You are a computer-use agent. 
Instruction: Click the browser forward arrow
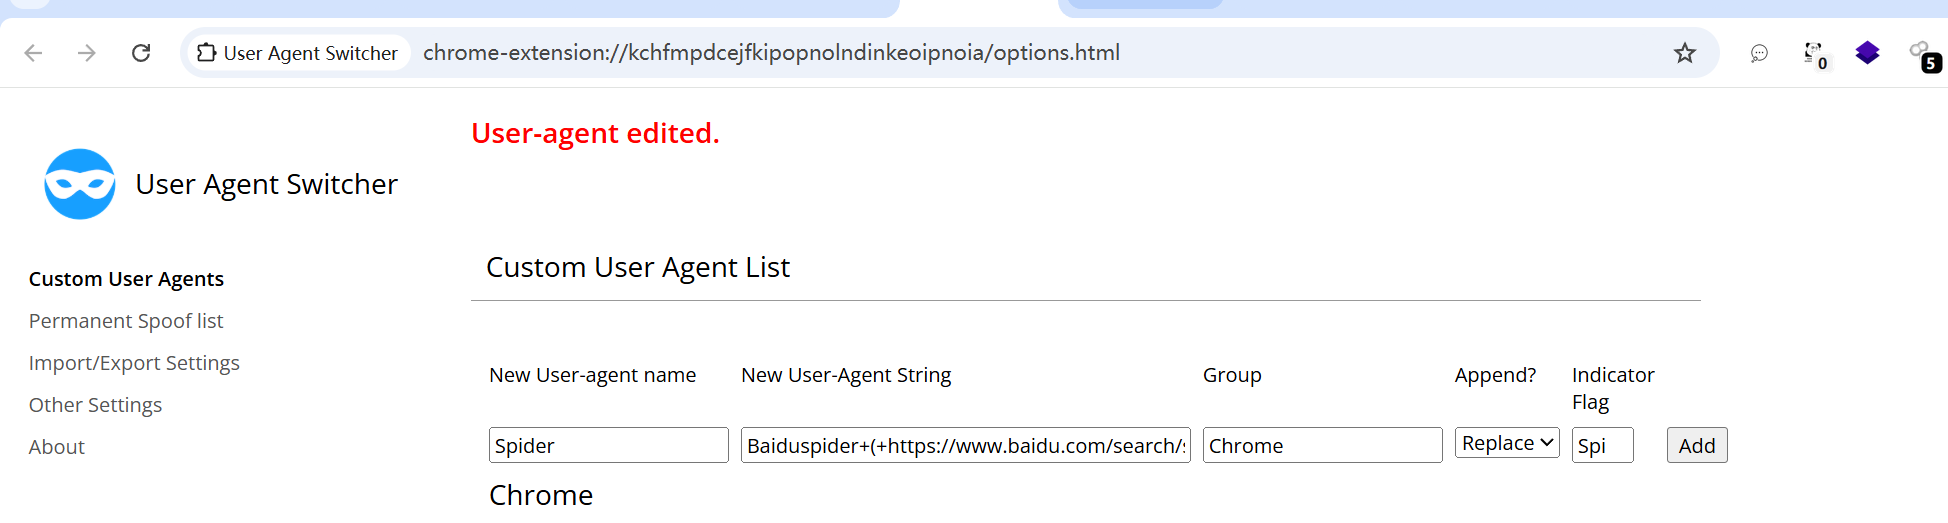click(x=87, y=53)
